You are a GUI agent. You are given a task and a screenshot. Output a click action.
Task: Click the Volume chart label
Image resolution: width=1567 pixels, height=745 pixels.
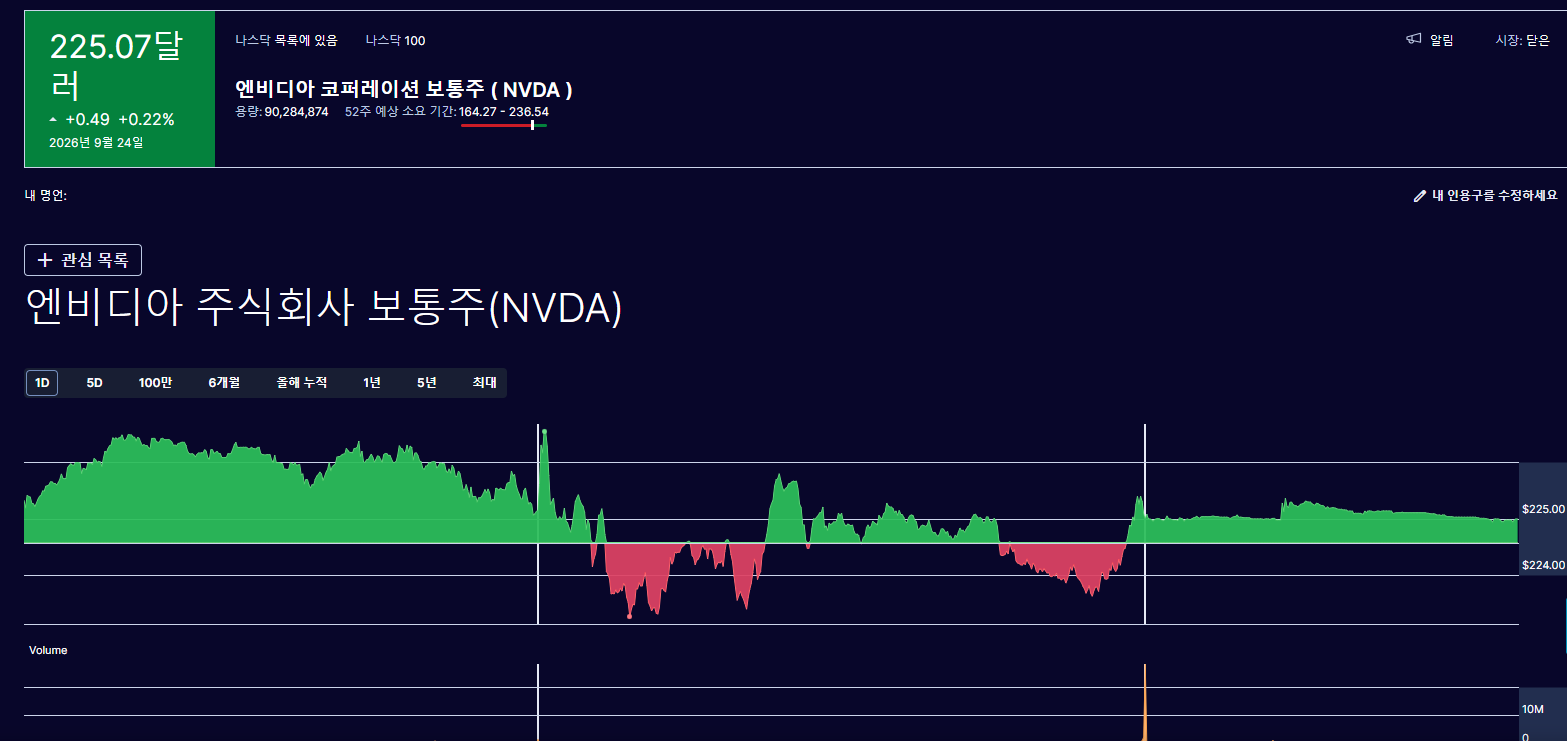pos(48,650)
